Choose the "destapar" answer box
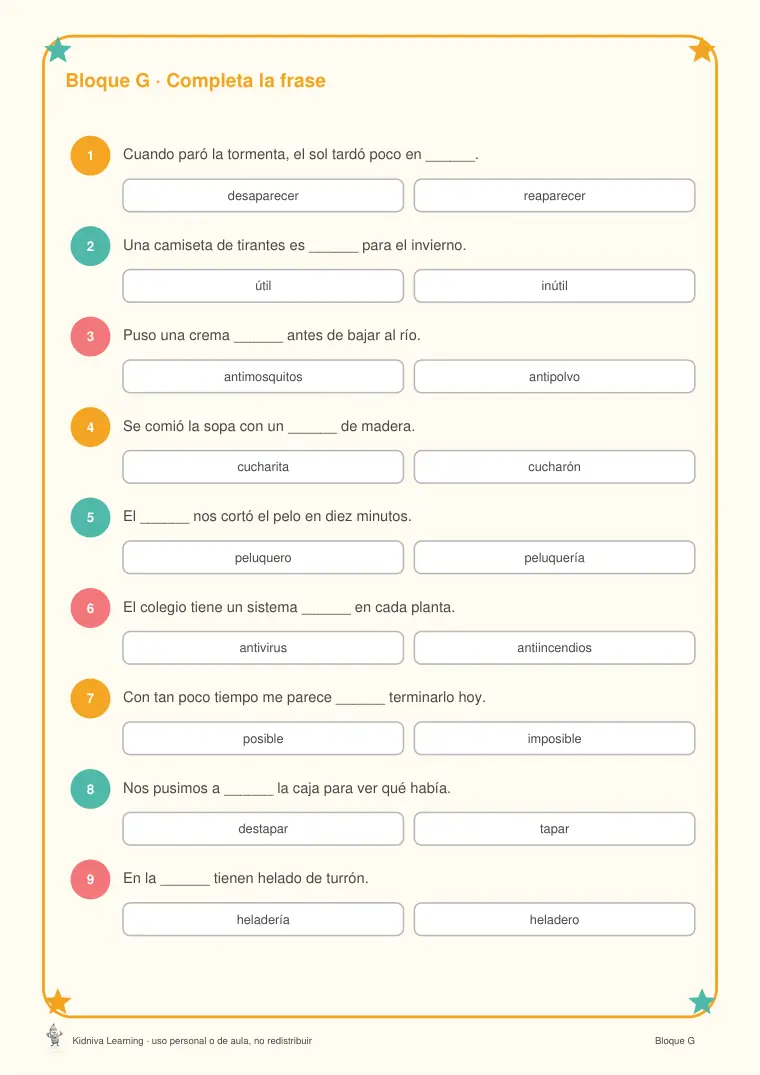The height and width of the screenshot is (1075, 760). point(263,829)
